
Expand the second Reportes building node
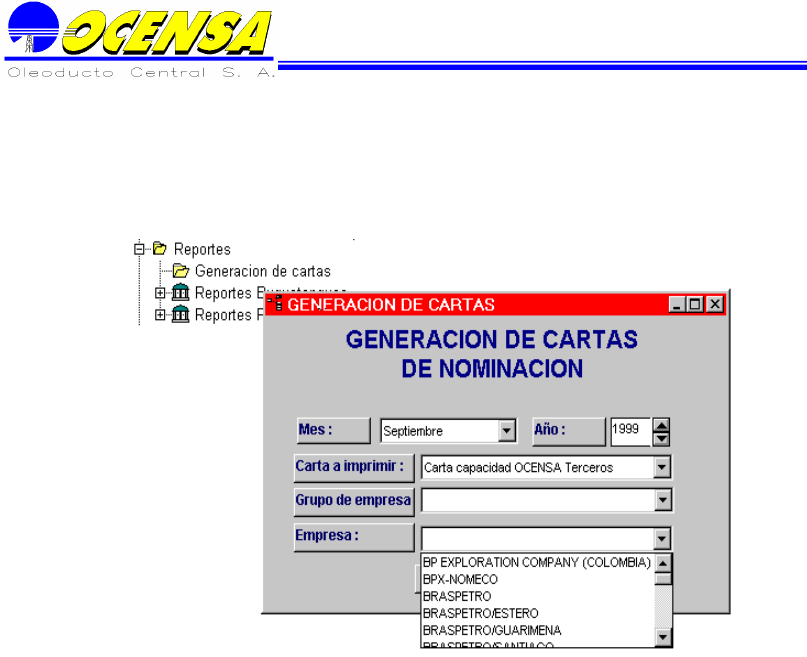(x=160, y=314)
